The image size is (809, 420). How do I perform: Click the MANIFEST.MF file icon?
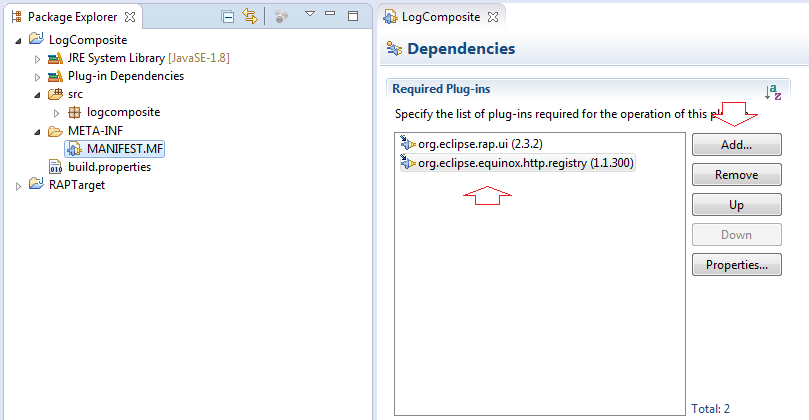(x=74, y=149)
